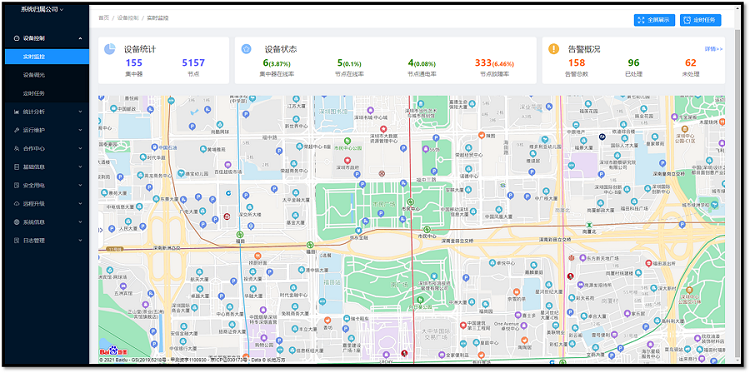Image resolution: width=750 pixels, height=373 pixels.
Task: Click the blue 定时任务 button at top right
Action: tap(700, 20)
